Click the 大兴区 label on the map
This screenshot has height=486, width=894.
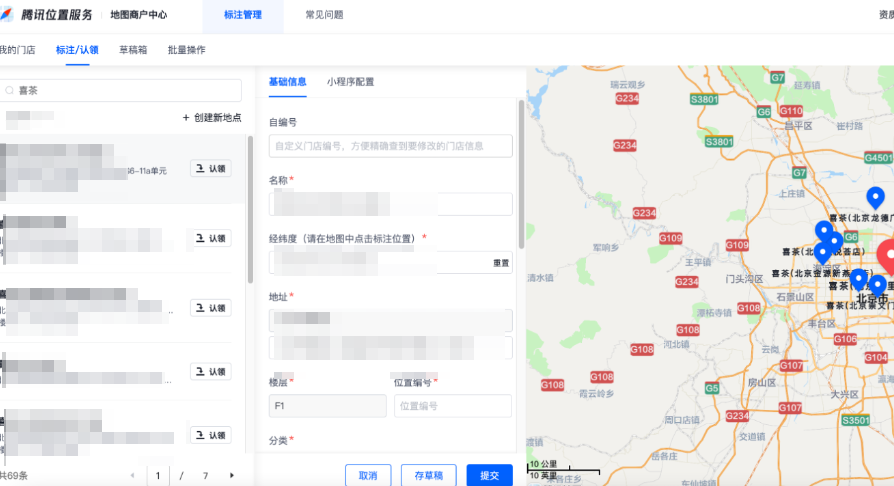coord(844,394)
